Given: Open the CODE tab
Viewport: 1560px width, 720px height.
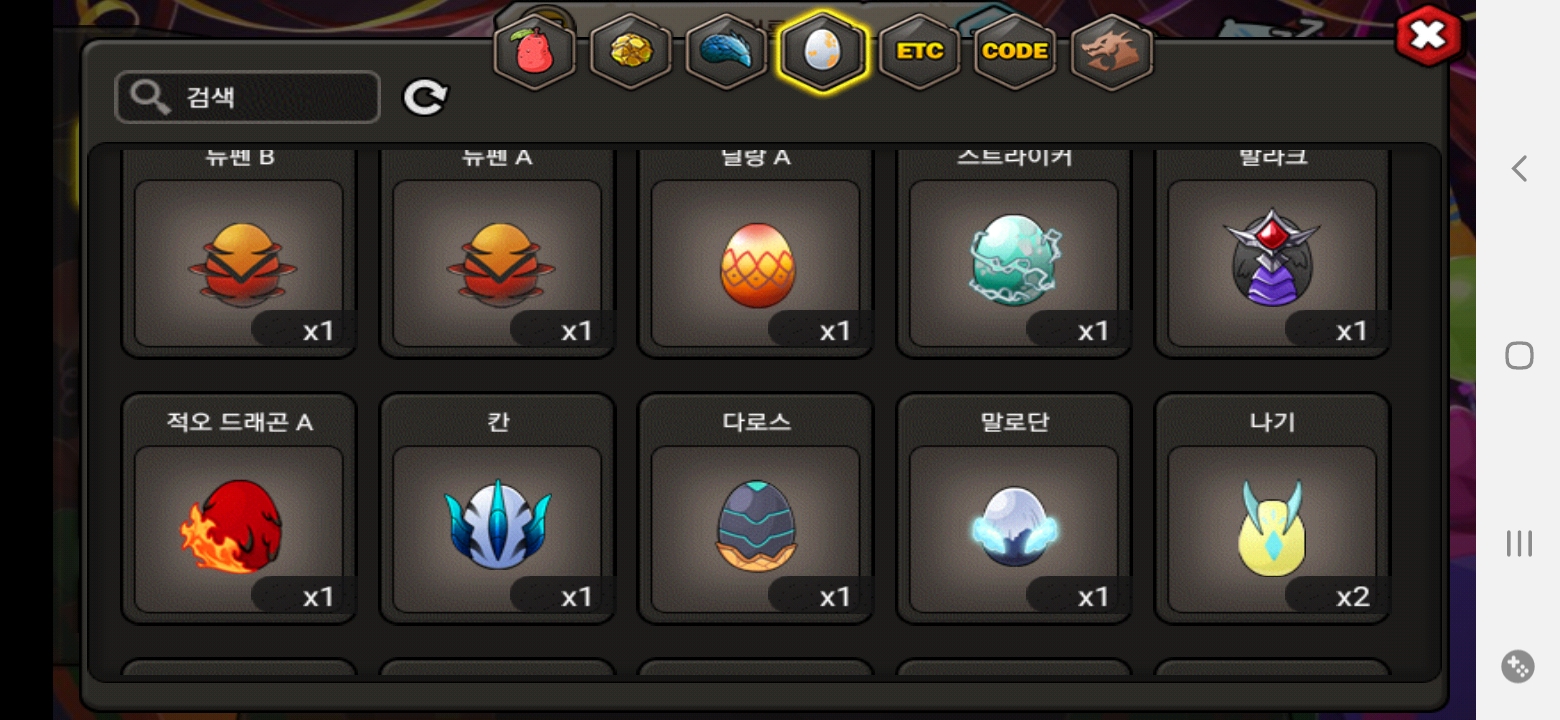Looking at the screenshot, I should tap(1015, 52).
